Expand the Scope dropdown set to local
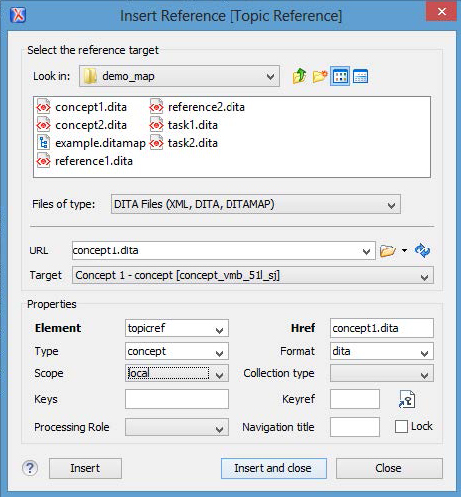461x497 pixels. tap(177, 373)
